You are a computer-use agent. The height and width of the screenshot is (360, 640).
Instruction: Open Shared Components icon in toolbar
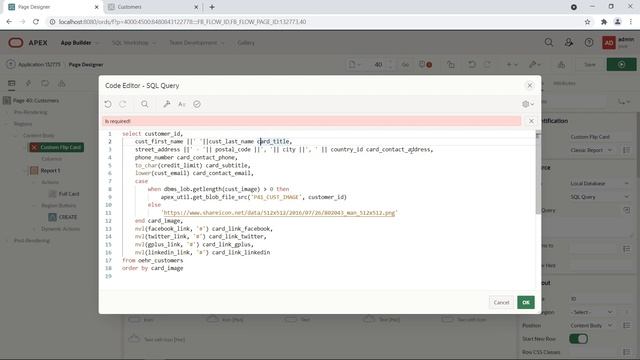(561, 64)
